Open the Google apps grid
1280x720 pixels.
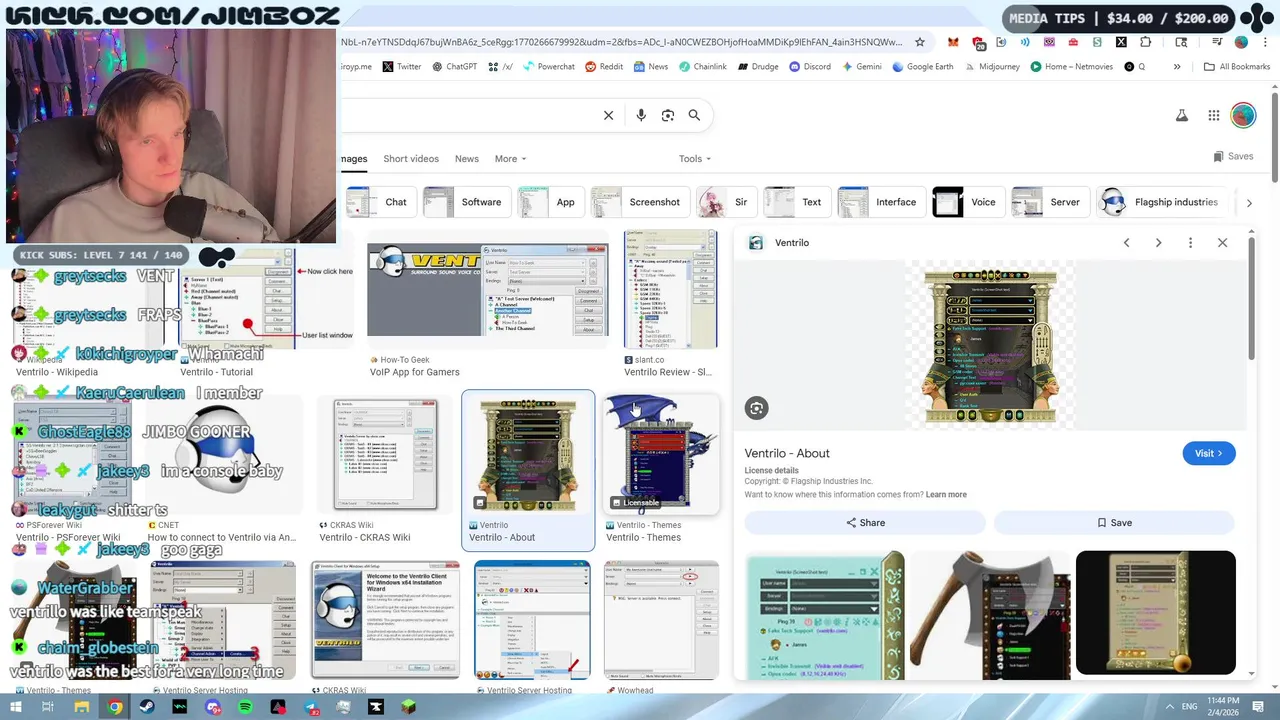pyautogui.click(x=1213, y=115)
